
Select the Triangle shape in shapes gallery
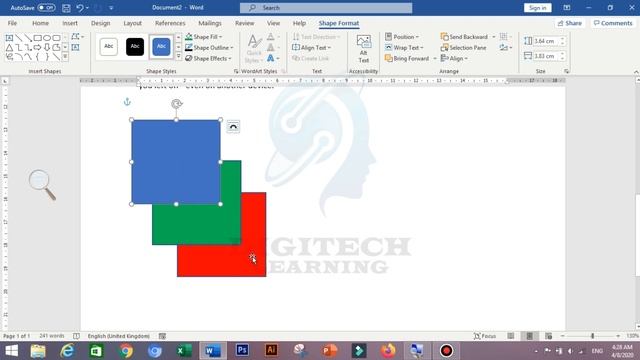tap(9, 48)
